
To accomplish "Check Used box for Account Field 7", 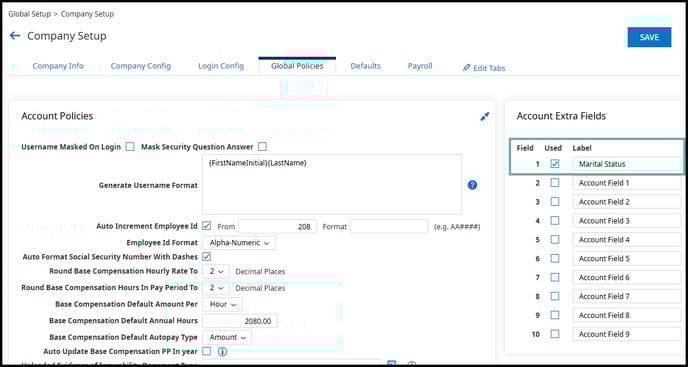I will [555, 296].
